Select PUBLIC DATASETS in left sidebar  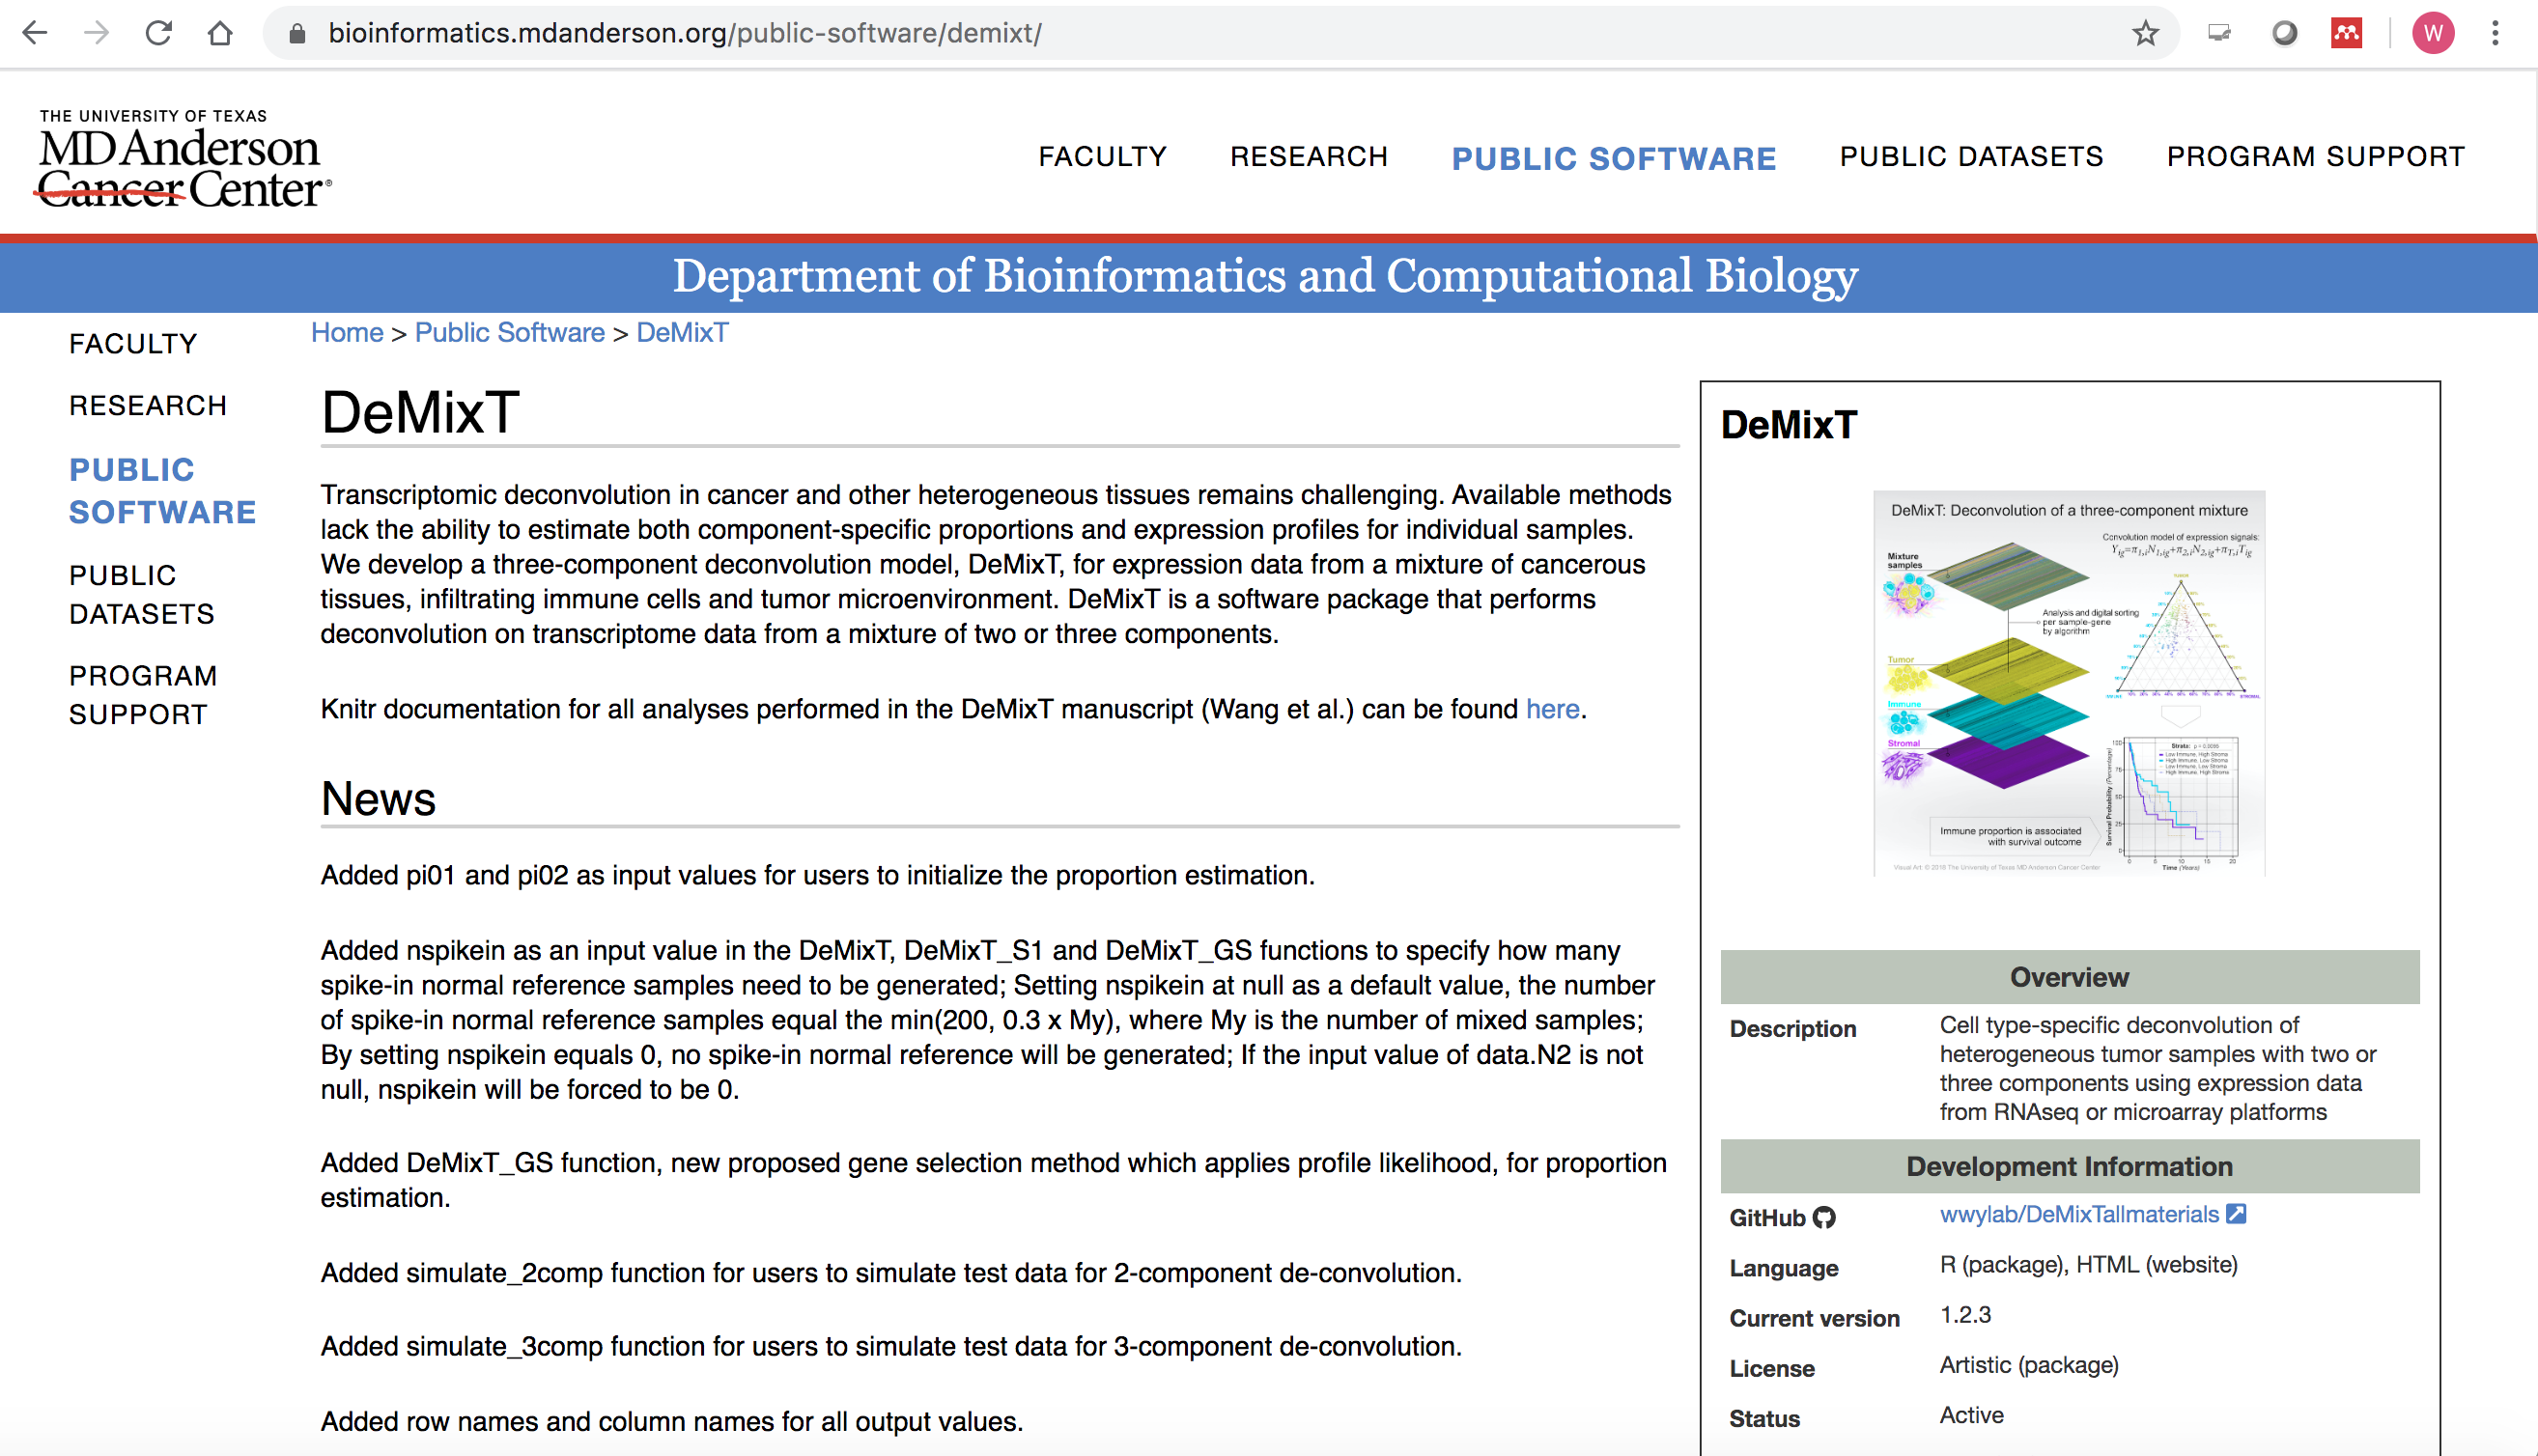point(142,594)
